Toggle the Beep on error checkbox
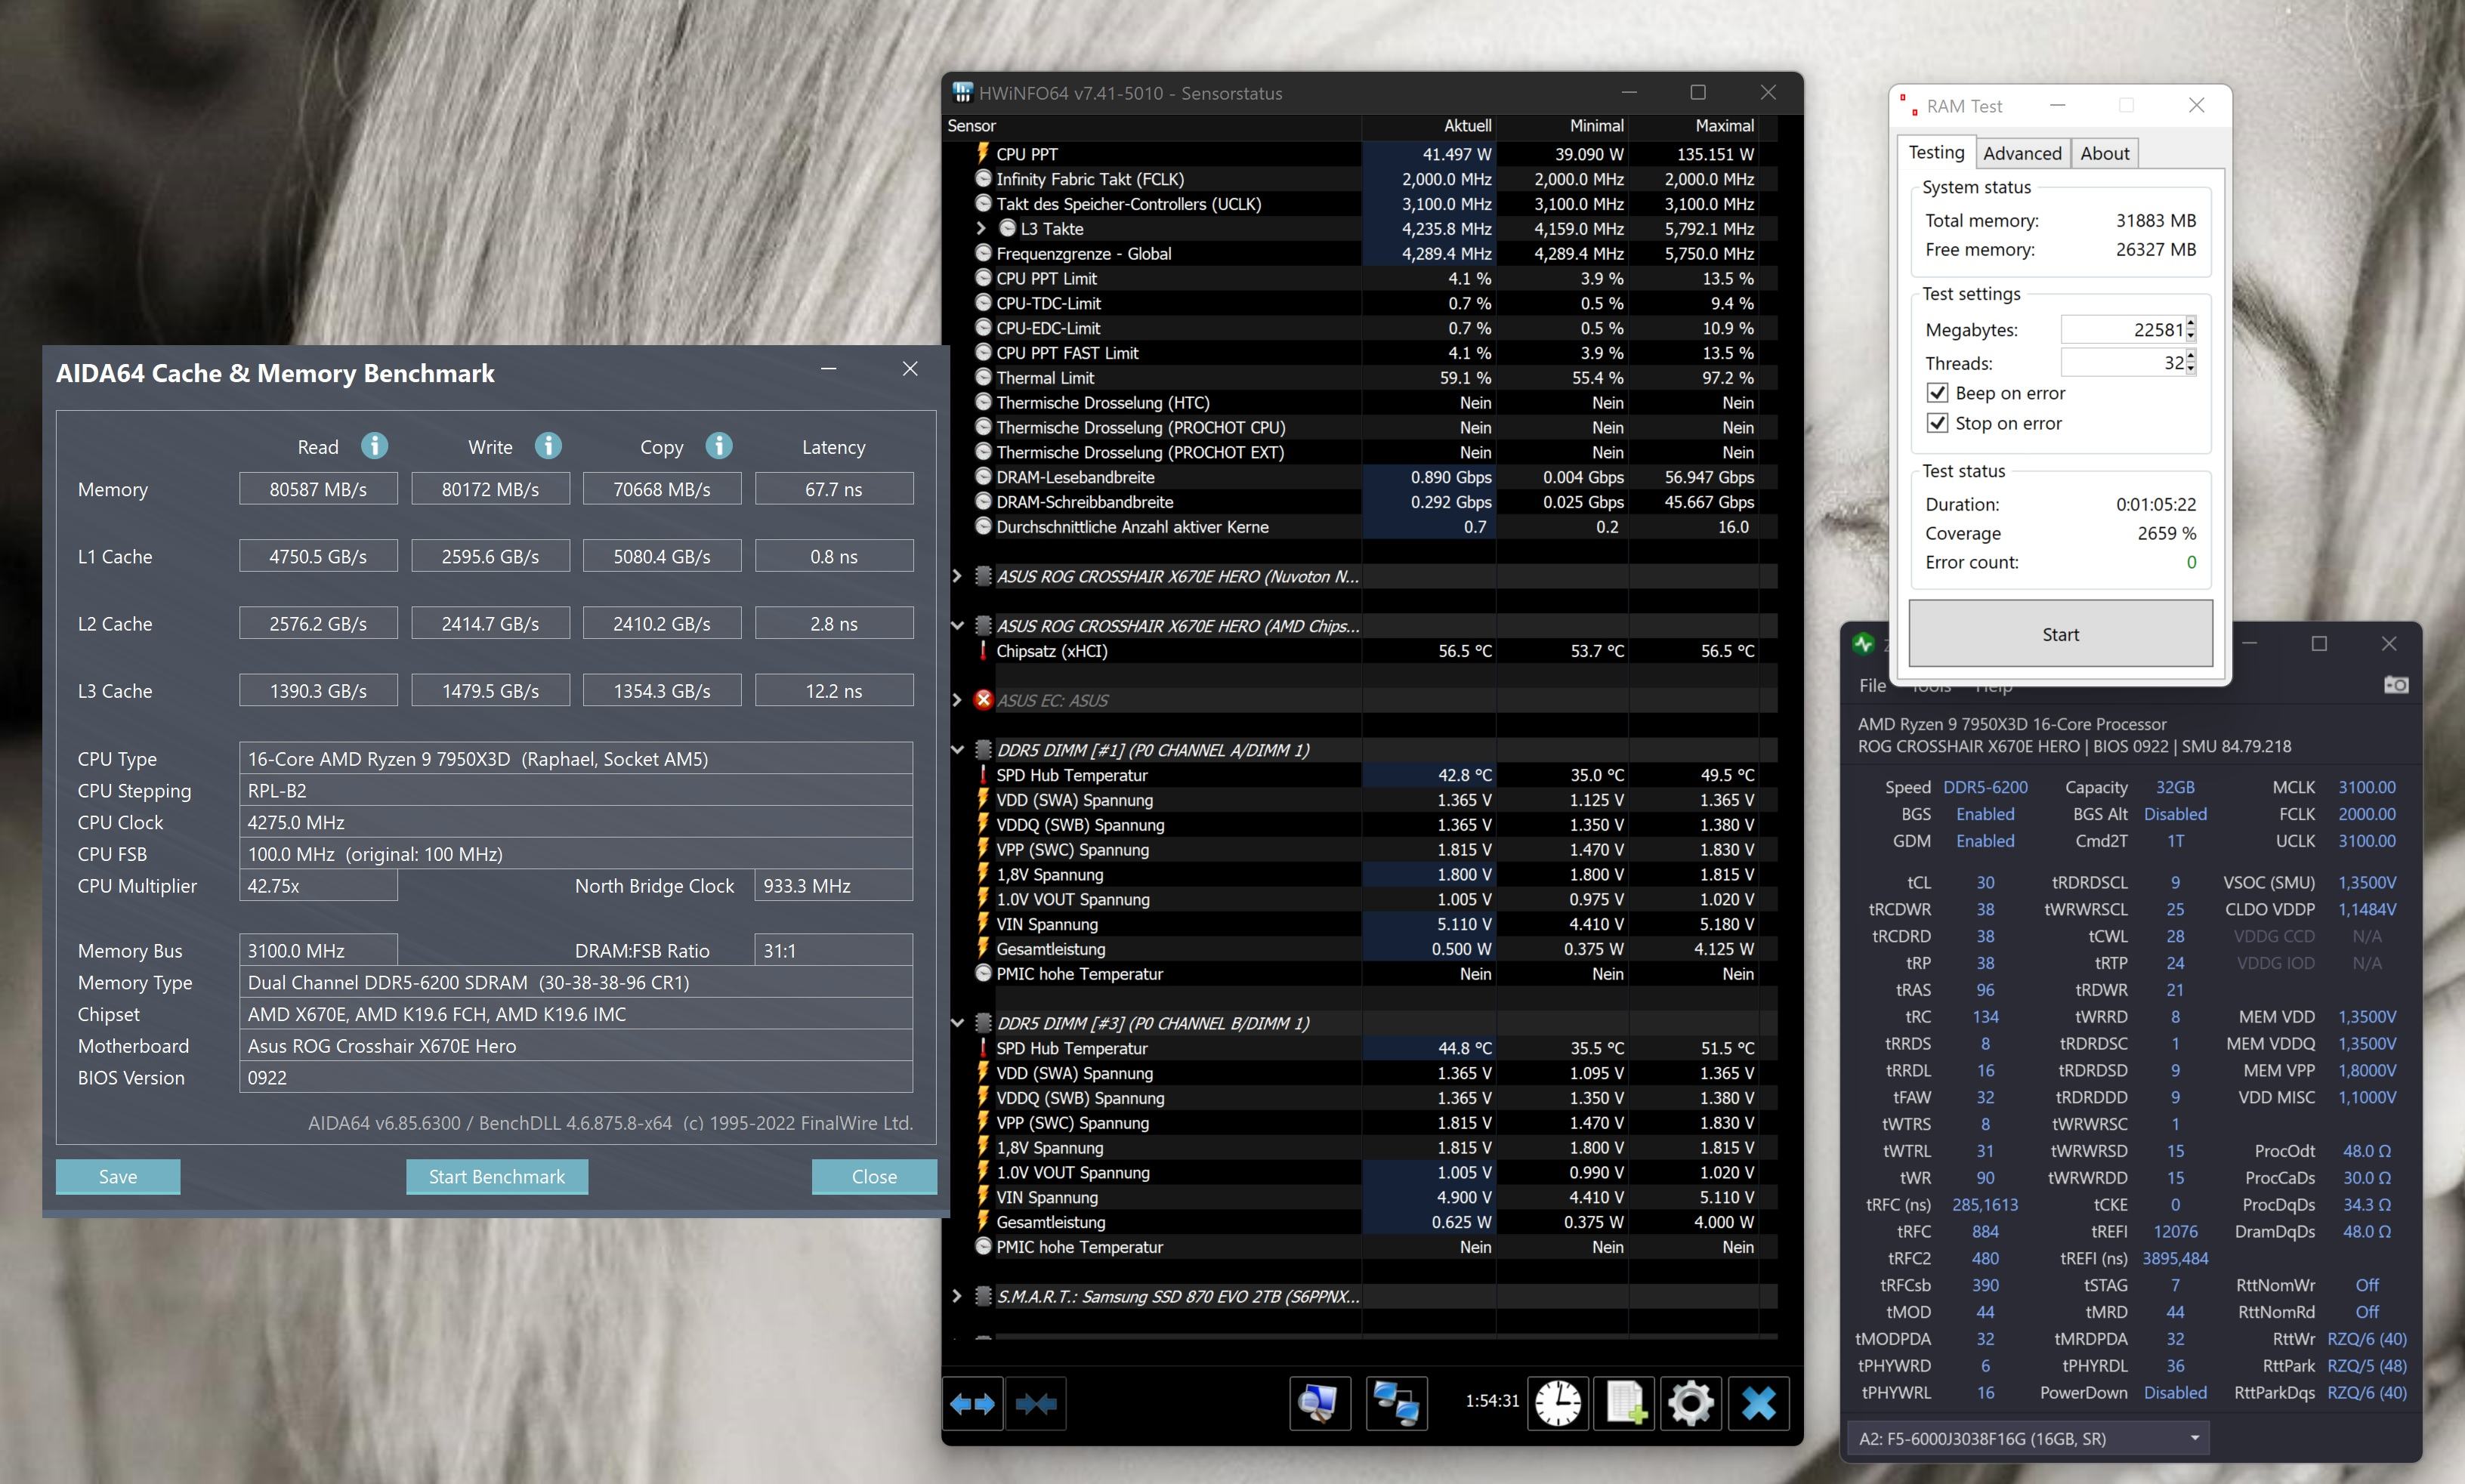 [x=1937, y=393]
